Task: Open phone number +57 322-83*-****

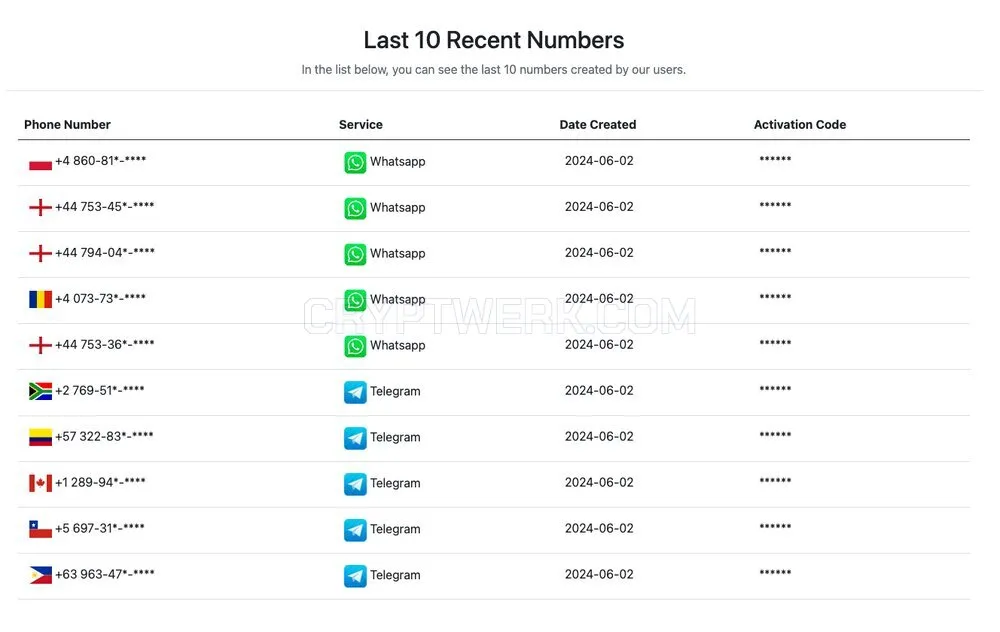Action: tap(104, 436)
